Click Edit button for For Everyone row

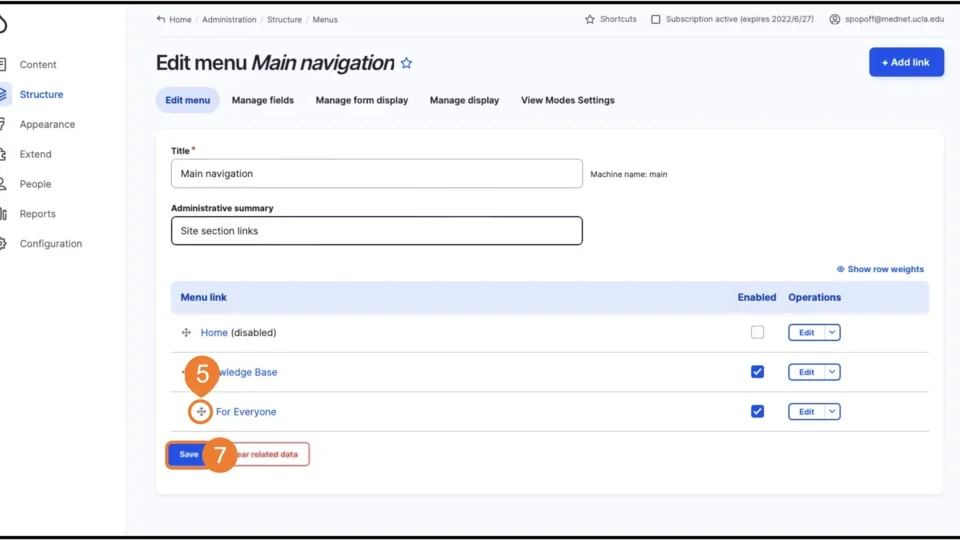[x=806, y=411]
